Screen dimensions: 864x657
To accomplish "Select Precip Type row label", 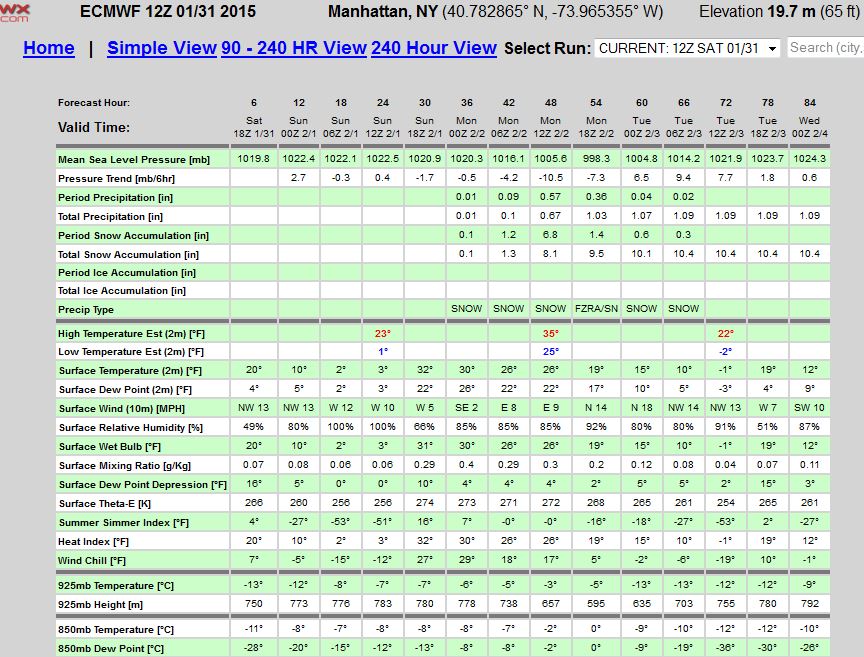I will [85, 310].
